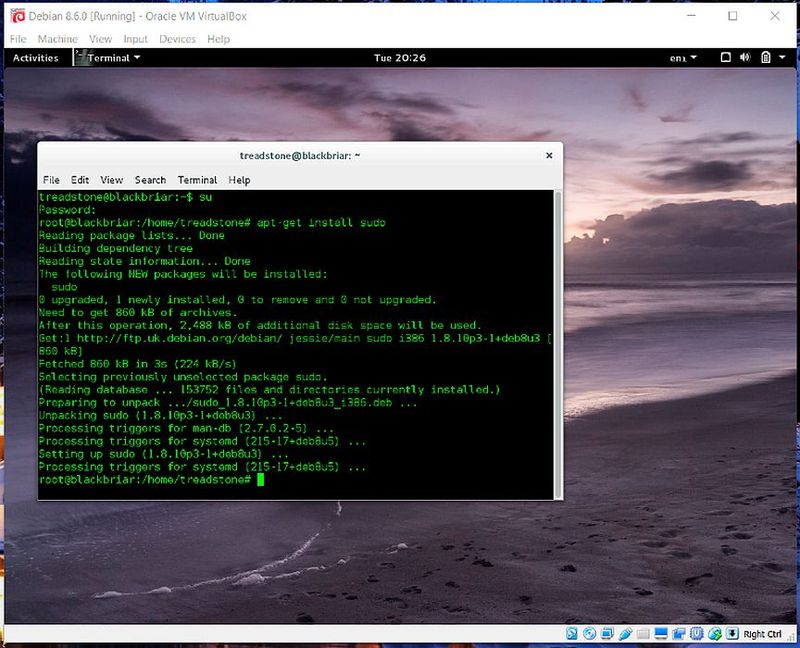Click the display settings icon in VirtualBox status bar
Image resolution: width=800 pixels, height=648 pixels.
661,634
